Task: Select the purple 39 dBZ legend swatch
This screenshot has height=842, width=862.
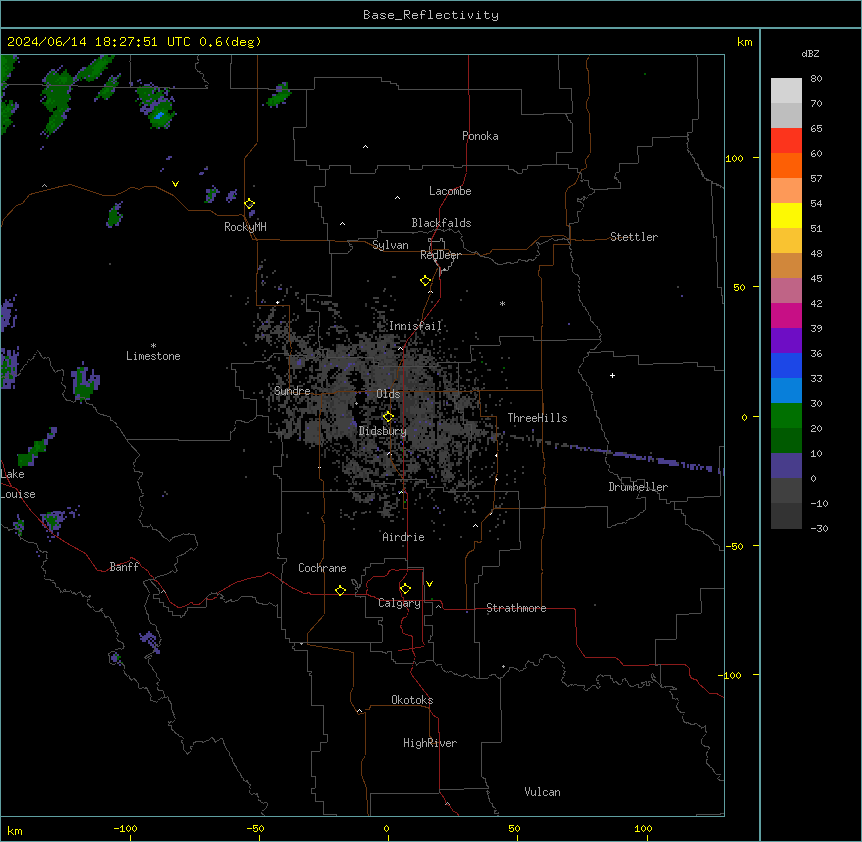Action: pos(786,340)
